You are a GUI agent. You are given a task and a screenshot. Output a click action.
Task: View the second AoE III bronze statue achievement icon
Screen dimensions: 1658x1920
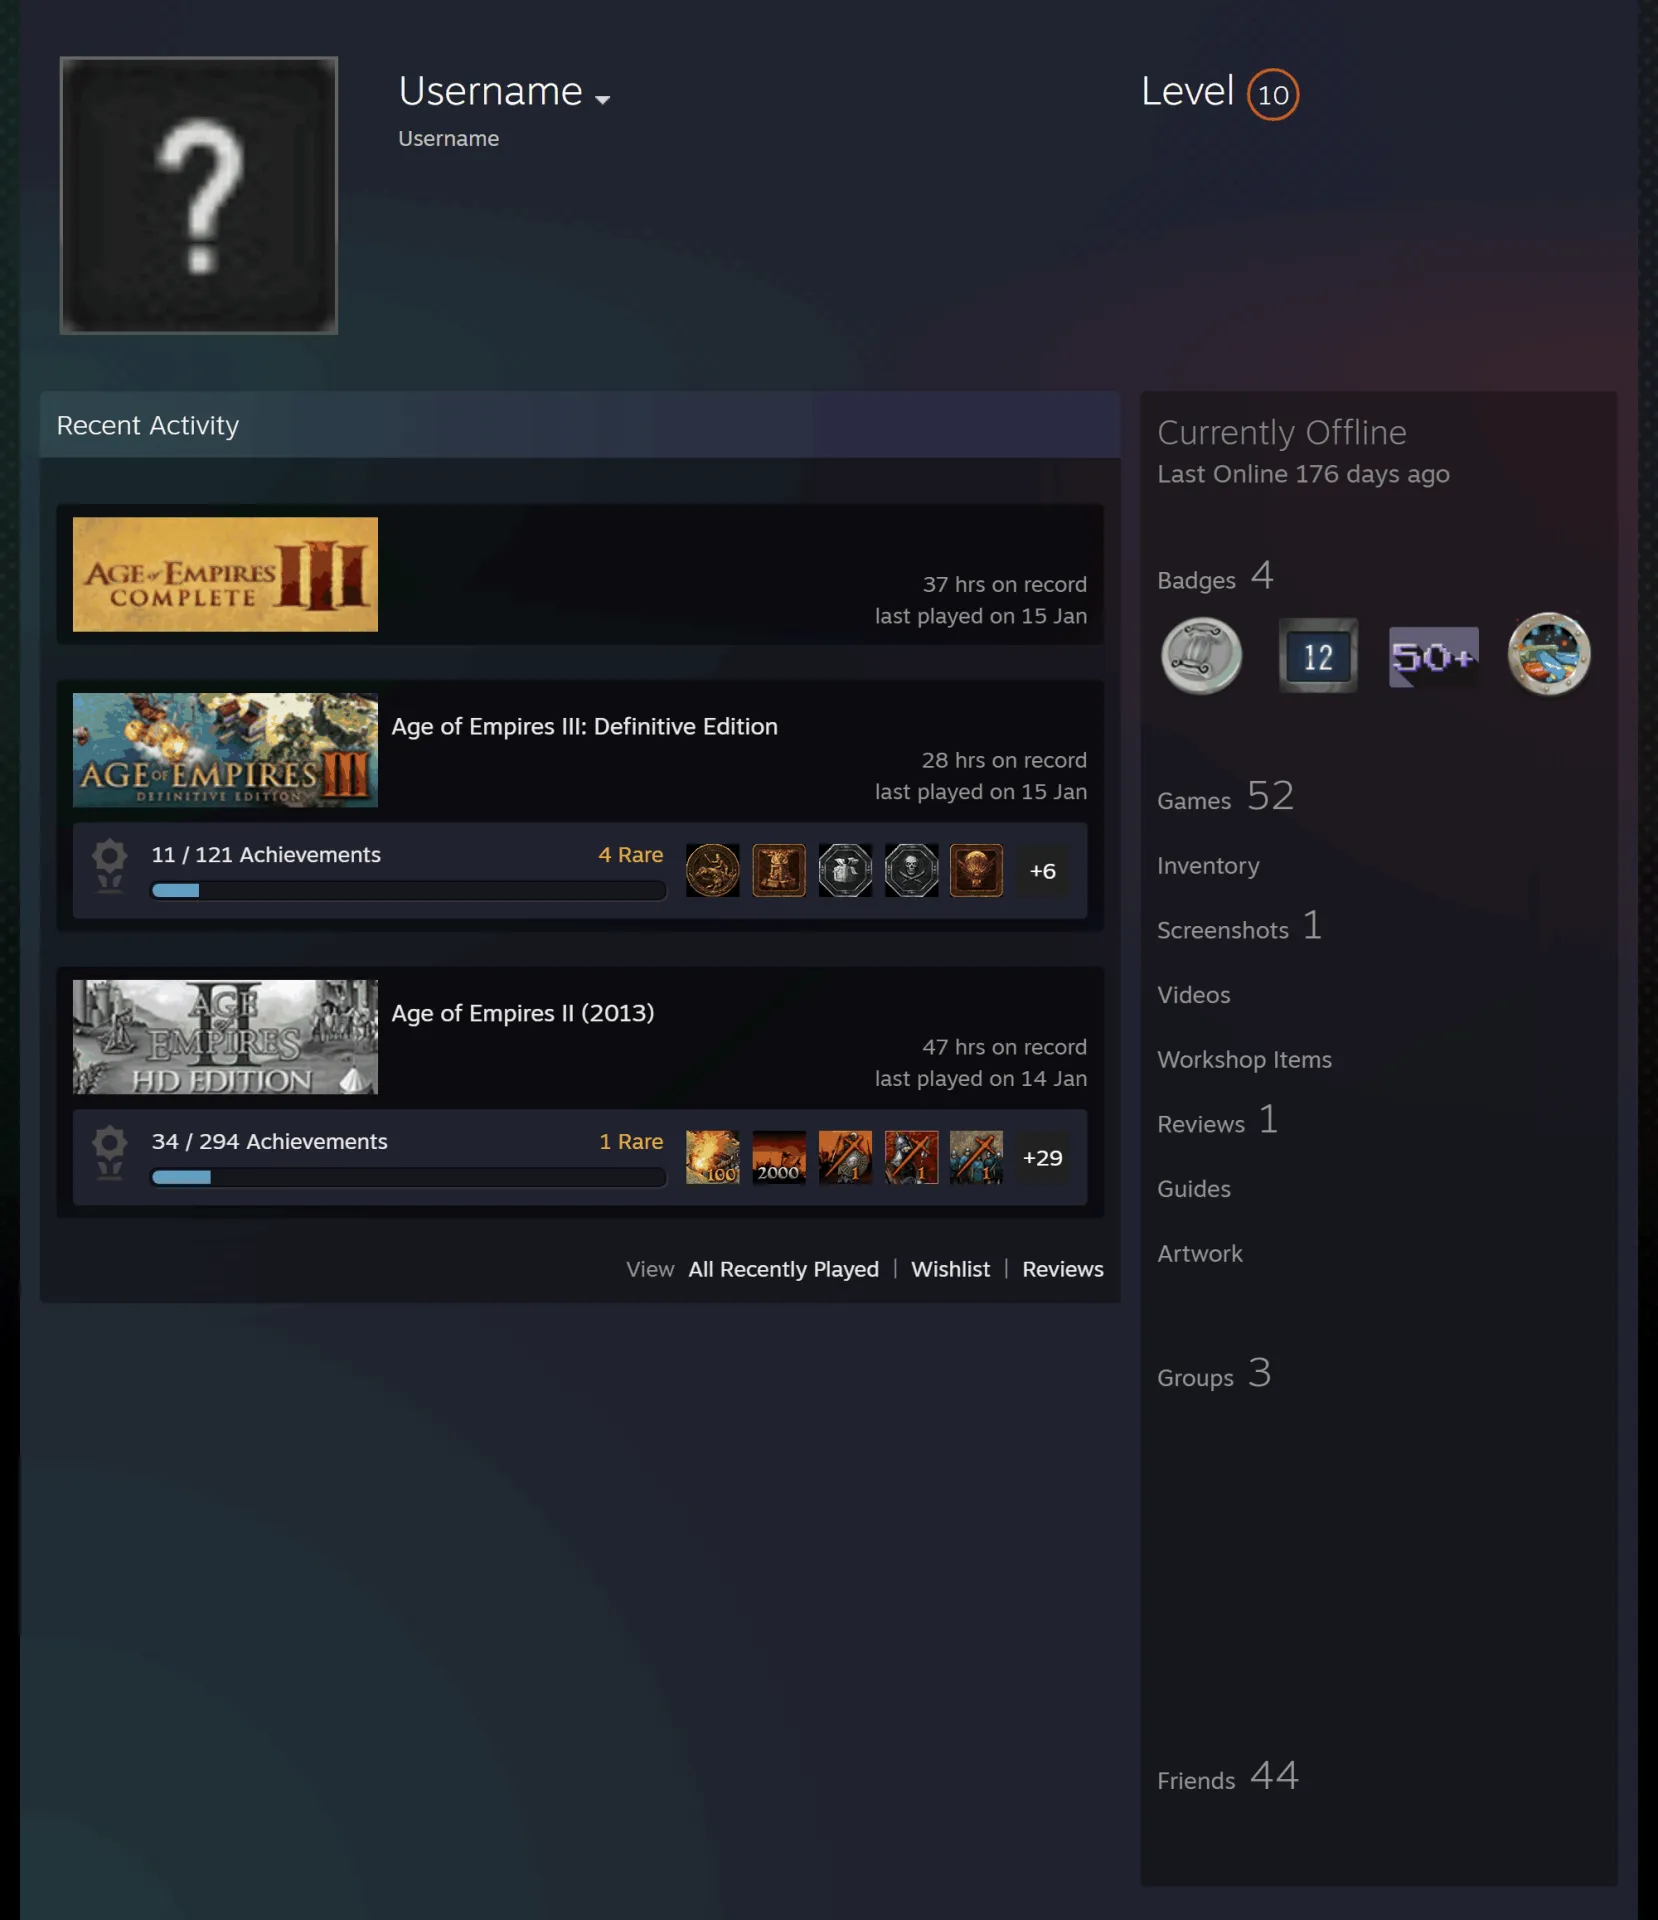(779, 870)
